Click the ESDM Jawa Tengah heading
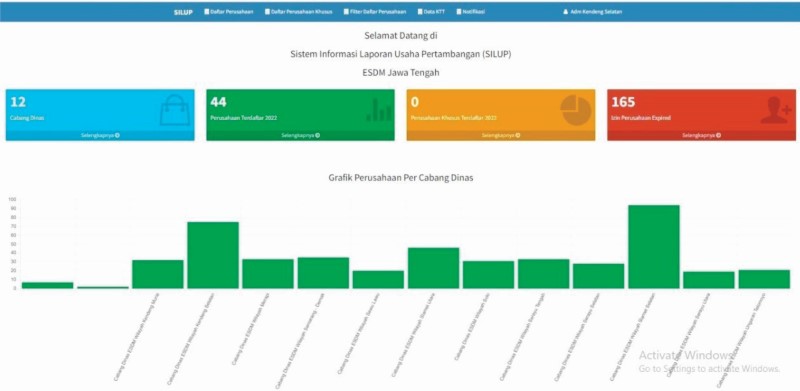Viewport: 800px width, 391px height. pyautogui.click(x=401, y=72)
